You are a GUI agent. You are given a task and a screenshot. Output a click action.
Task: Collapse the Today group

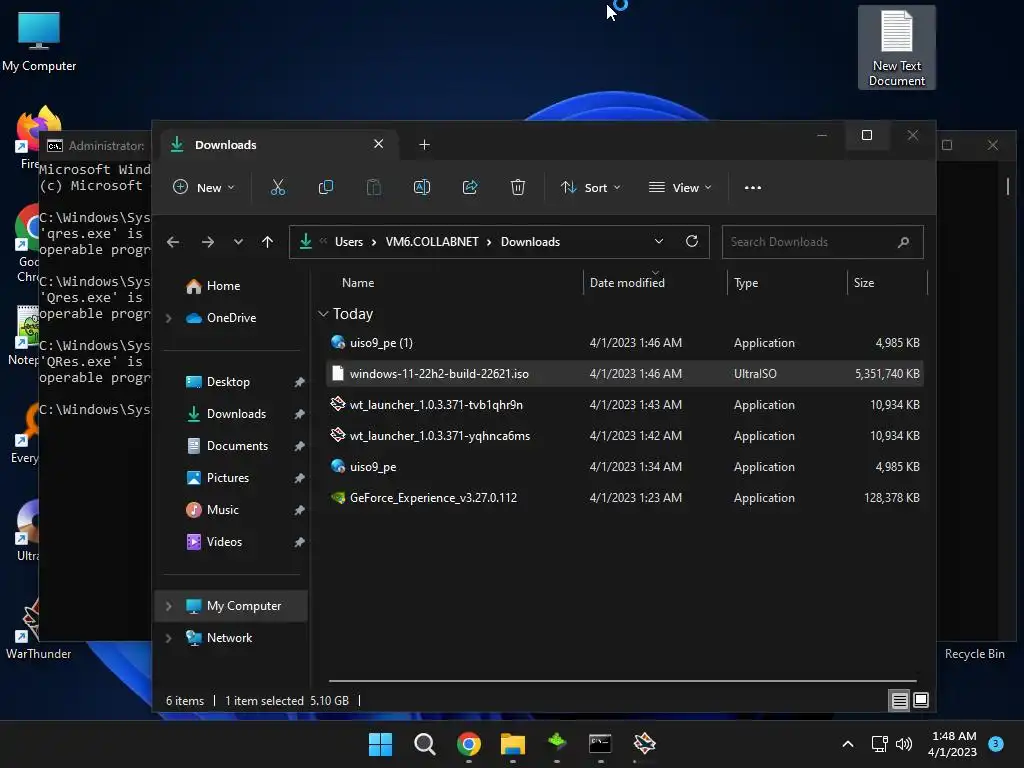[x=323, y=314]
